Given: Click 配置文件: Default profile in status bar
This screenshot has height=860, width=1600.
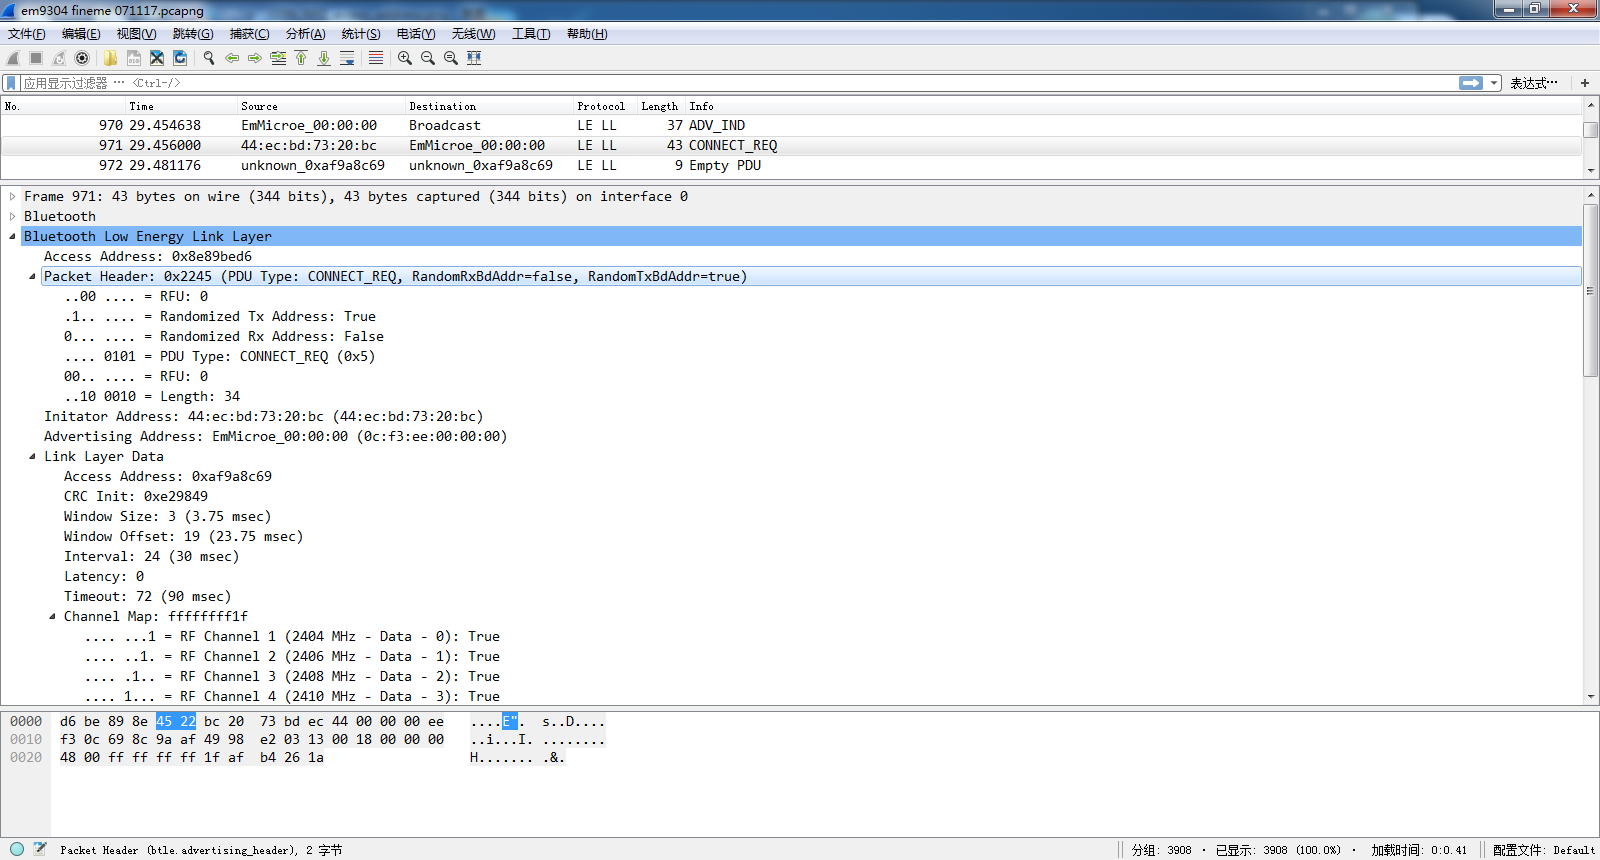Looking at the screenshot, I should point(1543,850).
